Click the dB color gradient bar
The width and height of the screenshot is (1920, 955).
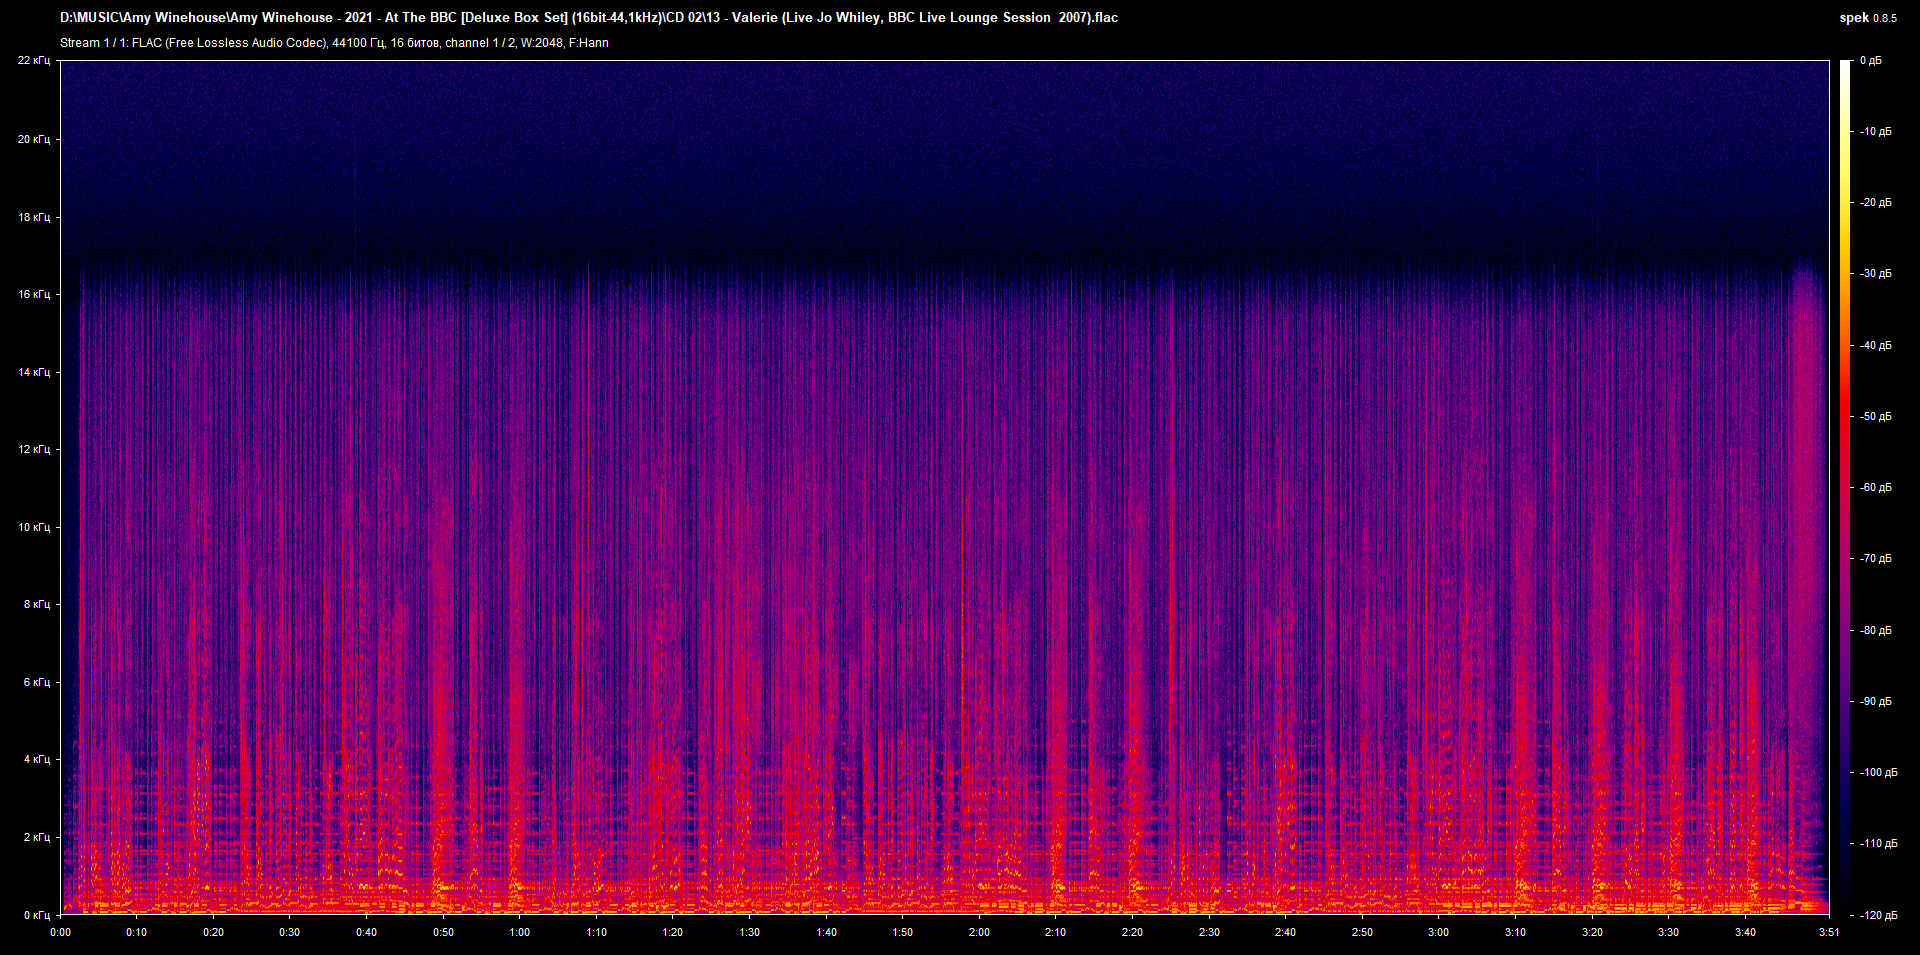click(1845, 487)
